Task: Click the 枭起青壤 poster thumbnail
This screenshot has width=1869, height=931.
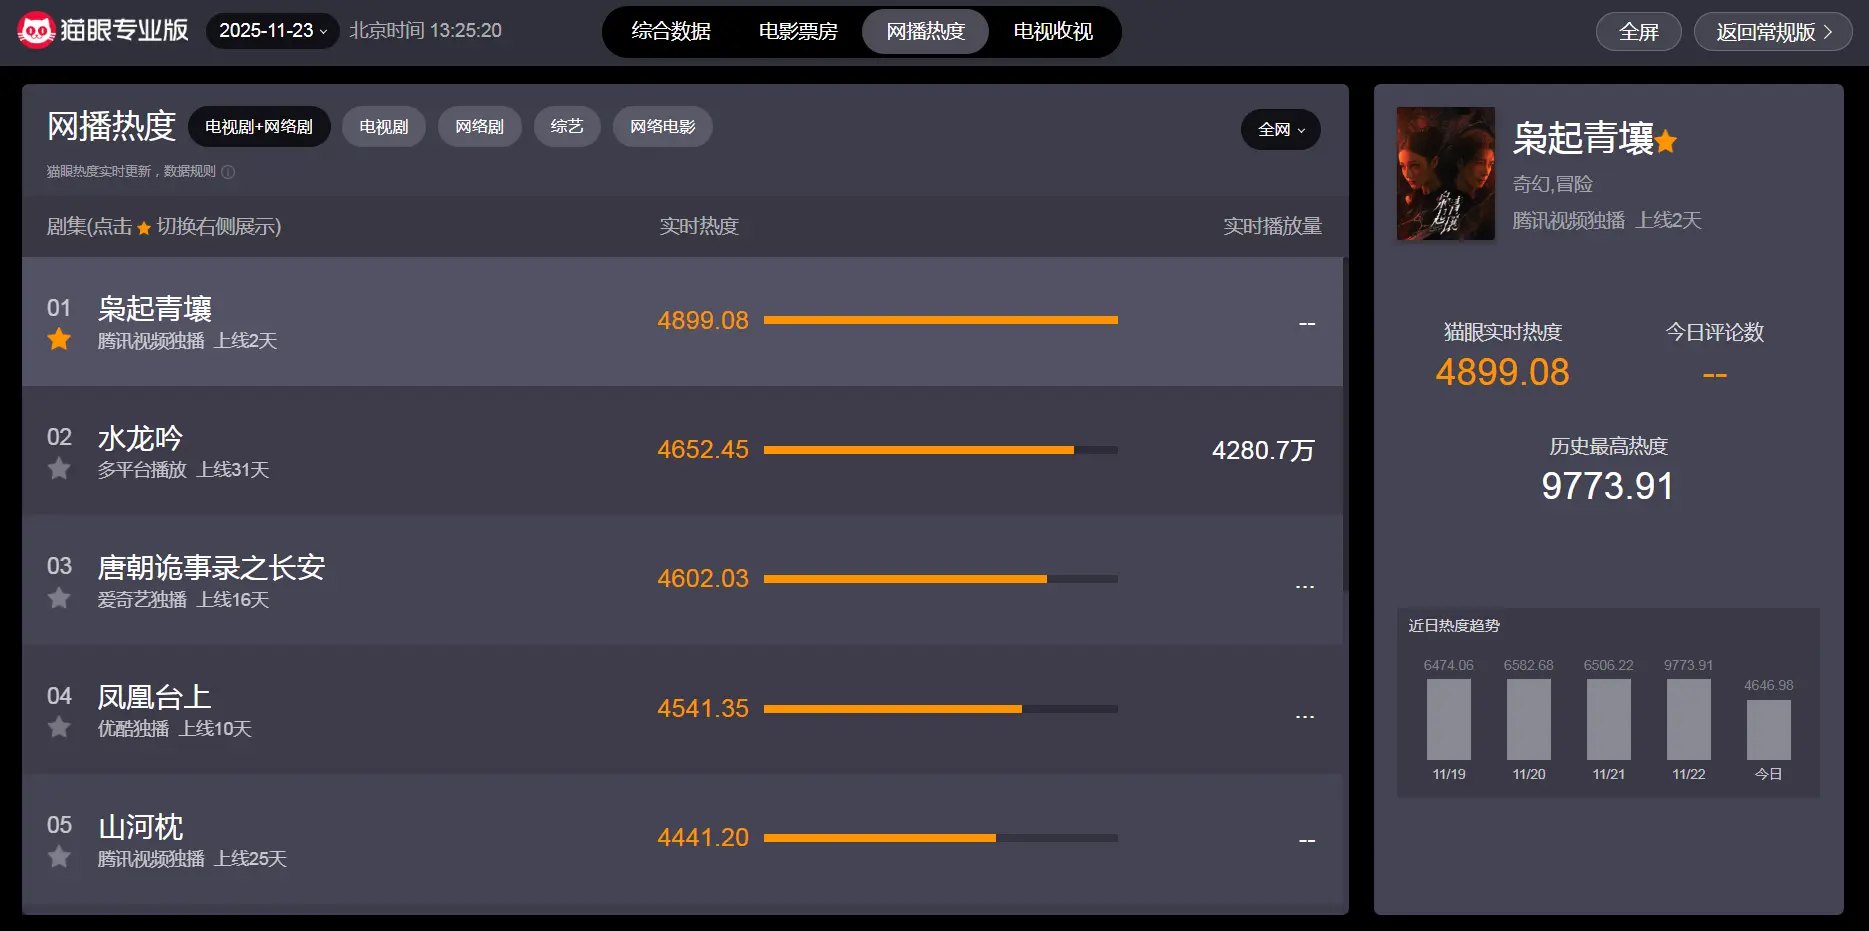Action: point(1445,174)
